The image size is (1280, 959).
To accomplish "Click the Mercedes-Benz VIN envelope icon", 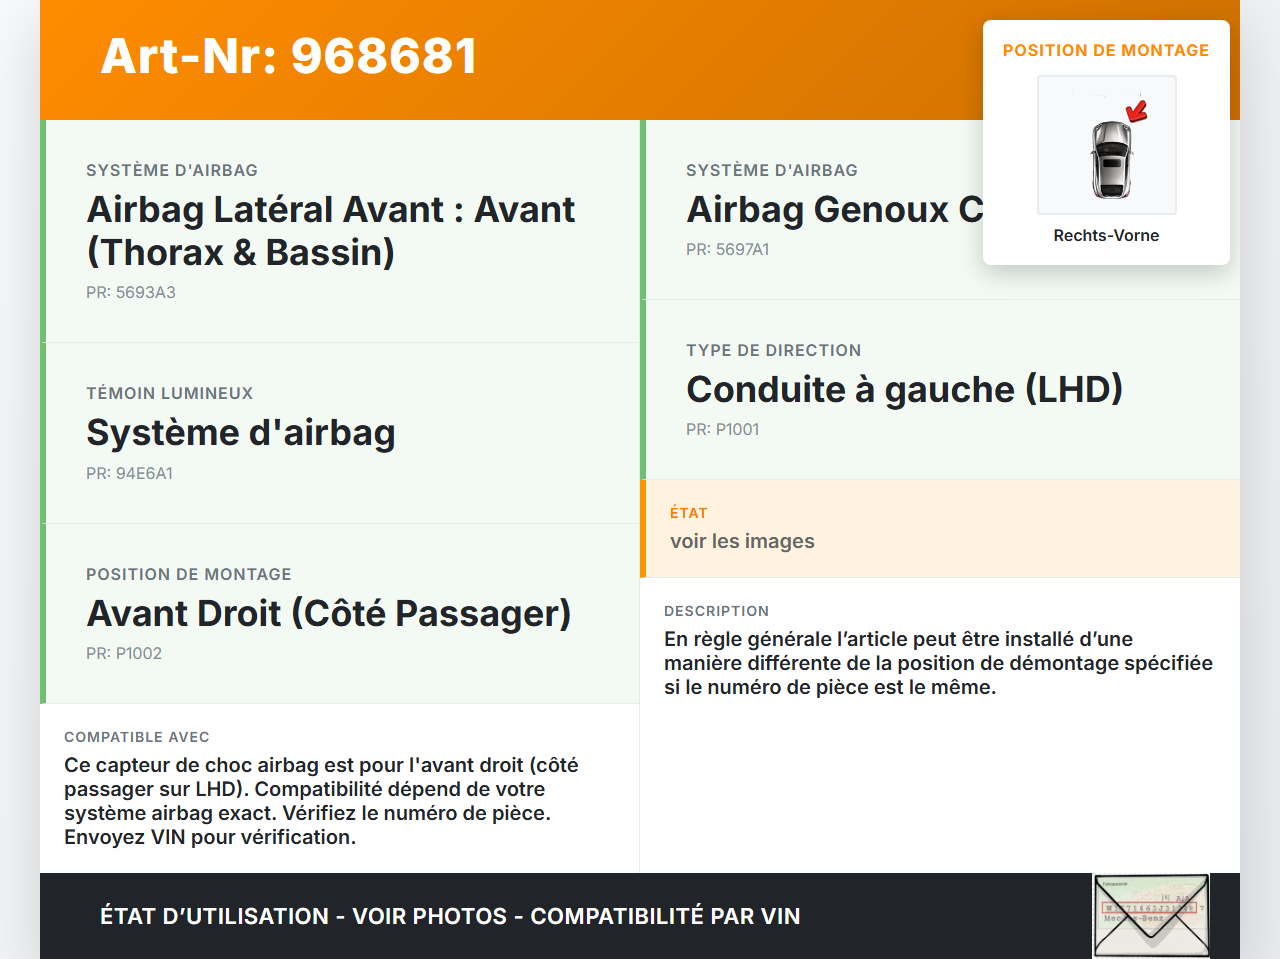I will (1151, 915).
